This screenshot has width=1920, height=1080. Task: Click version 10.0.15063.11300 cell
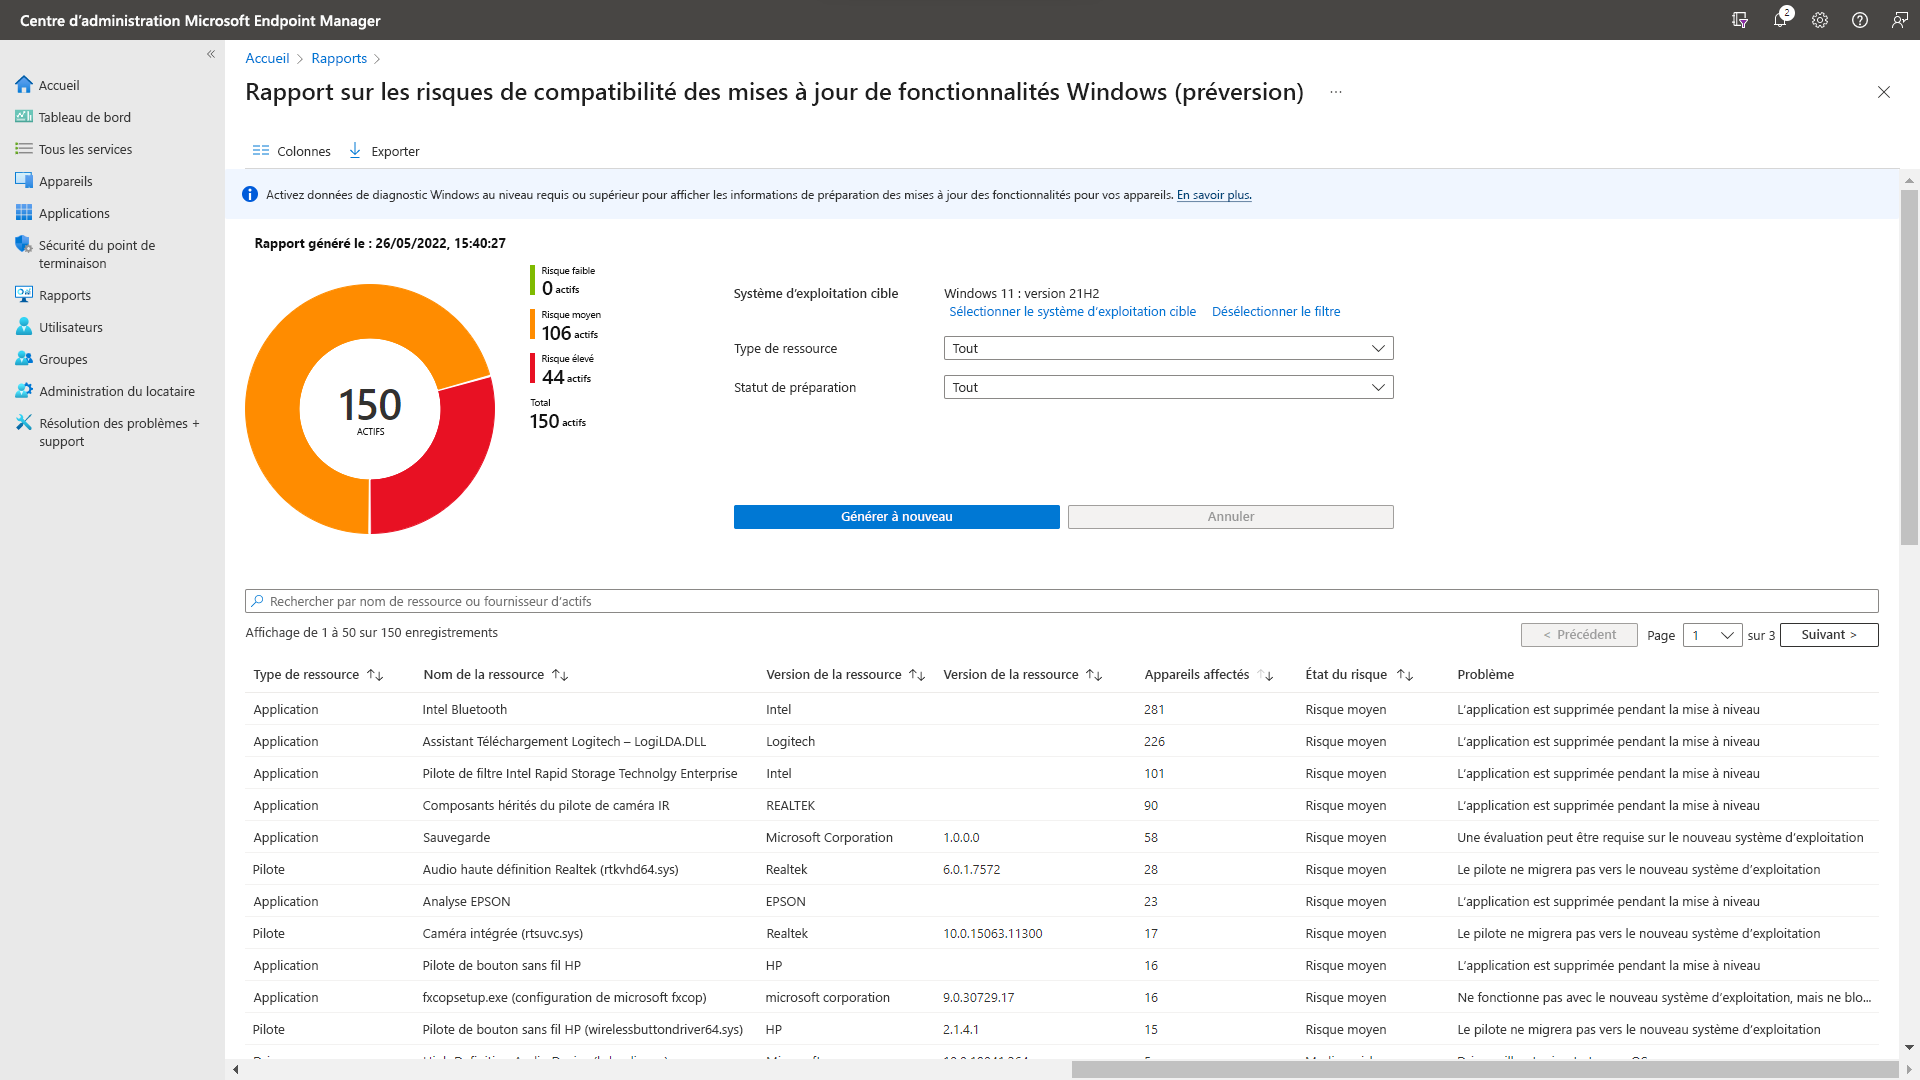(992, 933)
